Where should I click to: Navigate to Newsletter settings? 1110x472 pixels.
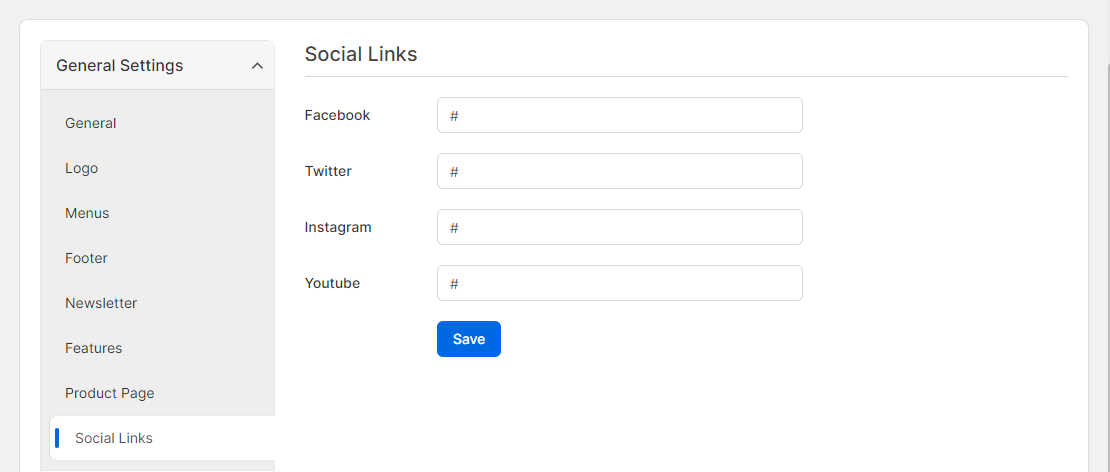point(101,303)
